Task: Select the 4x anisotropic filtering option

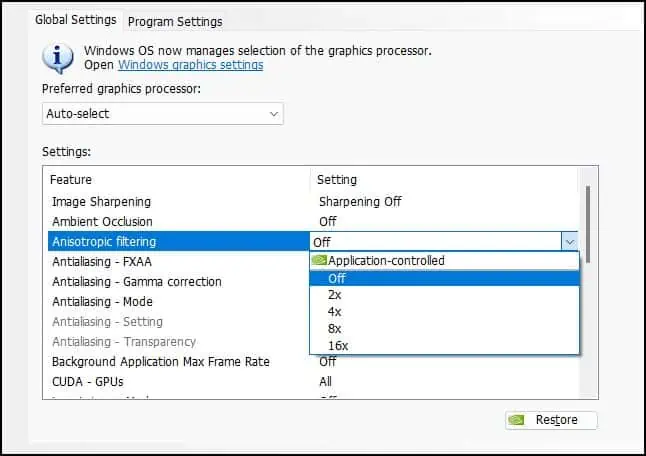Action: (x=334, y=312)
